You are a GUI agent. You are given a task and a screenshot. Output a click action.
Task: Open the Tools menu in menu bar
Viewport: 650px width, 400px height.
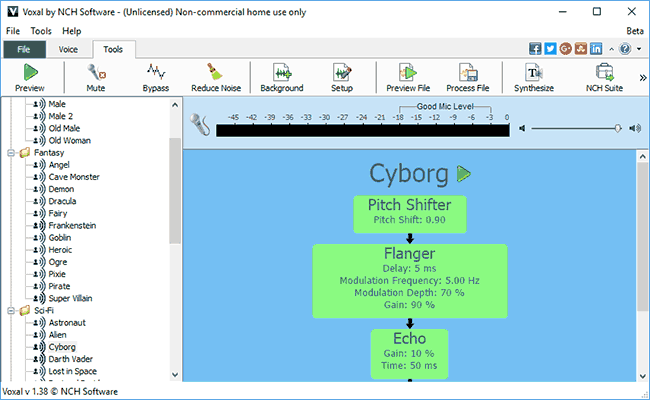[x=41, y=31]
